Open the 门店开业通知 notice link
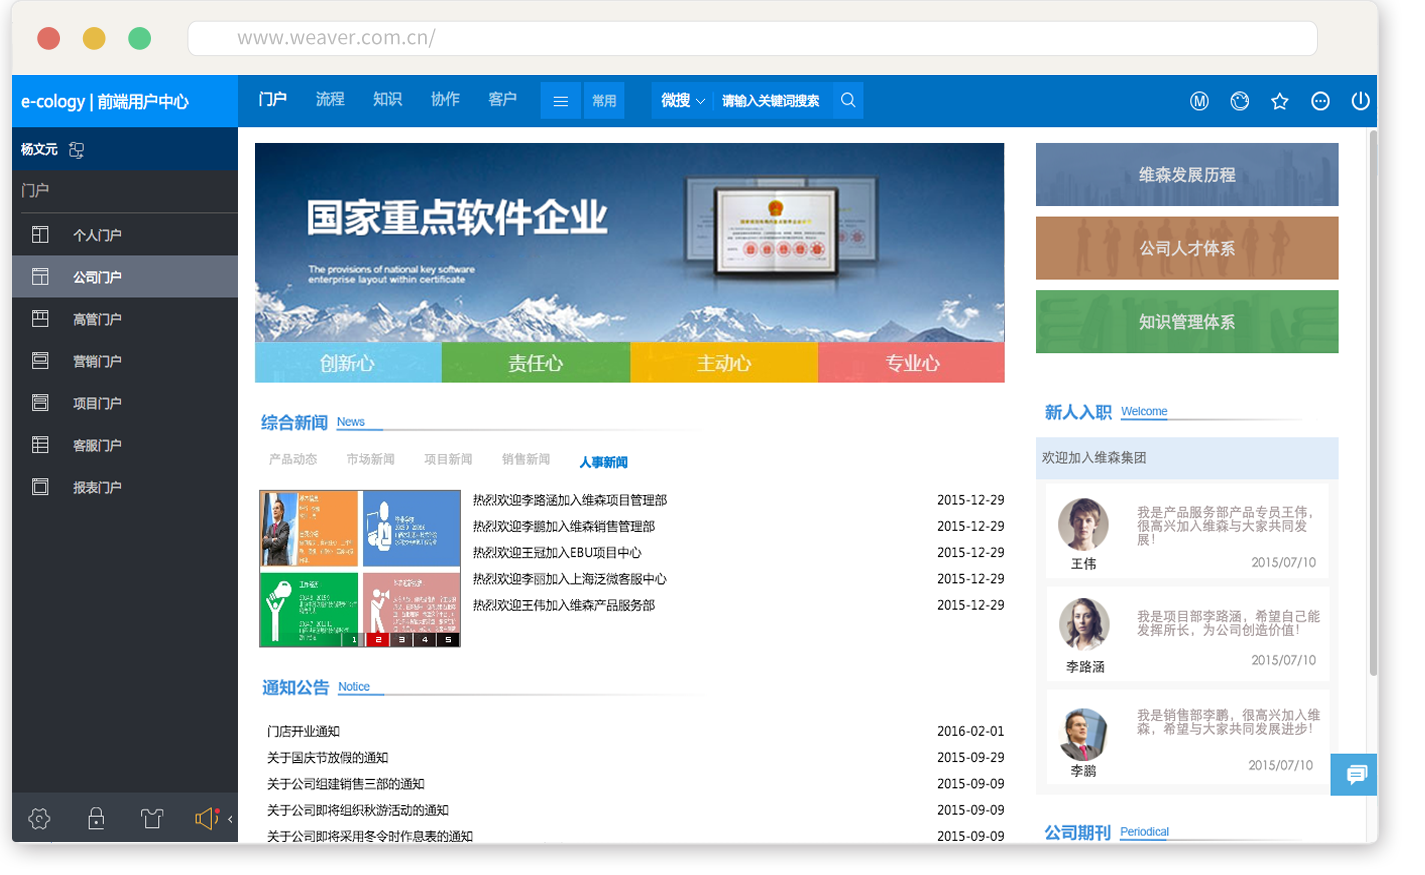 click(303, 732)
